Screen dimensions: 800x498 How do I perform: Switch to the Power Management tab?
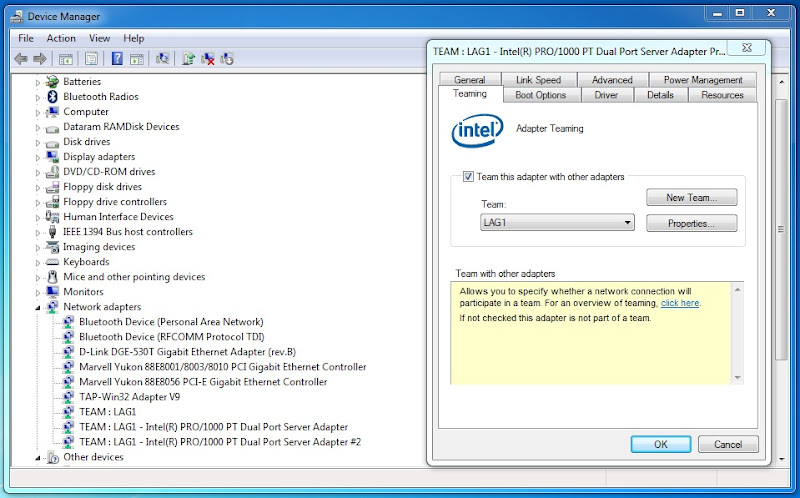[703, 80]
